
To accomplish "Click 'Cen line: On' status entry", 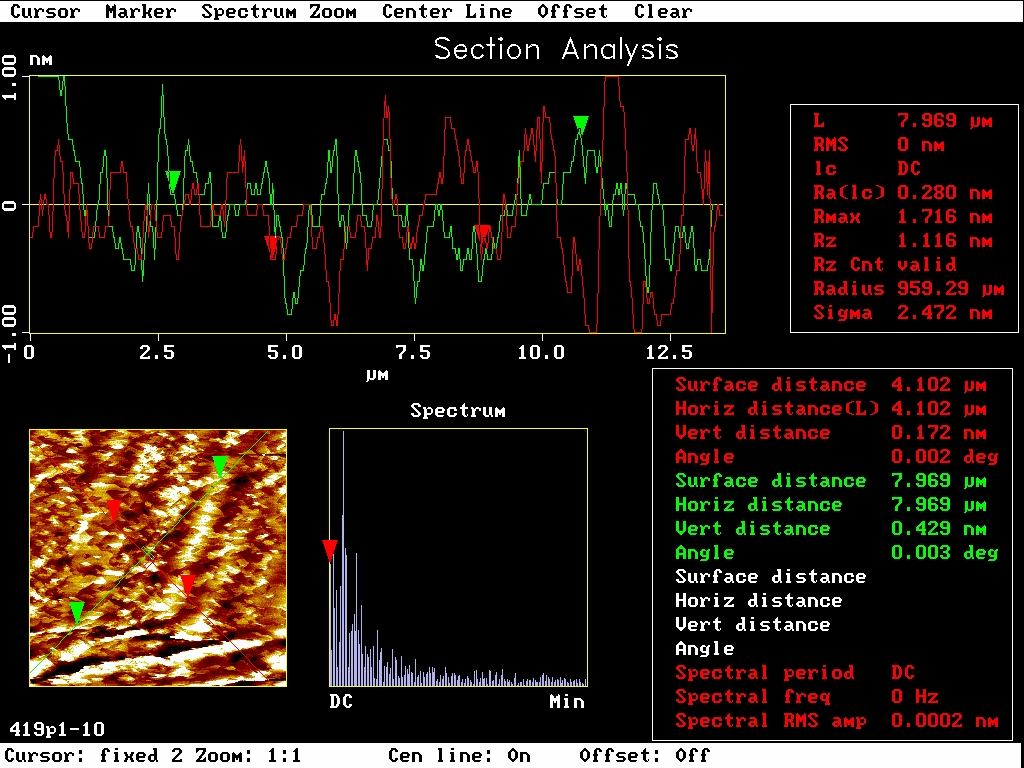I will click(x=459, y=756).
